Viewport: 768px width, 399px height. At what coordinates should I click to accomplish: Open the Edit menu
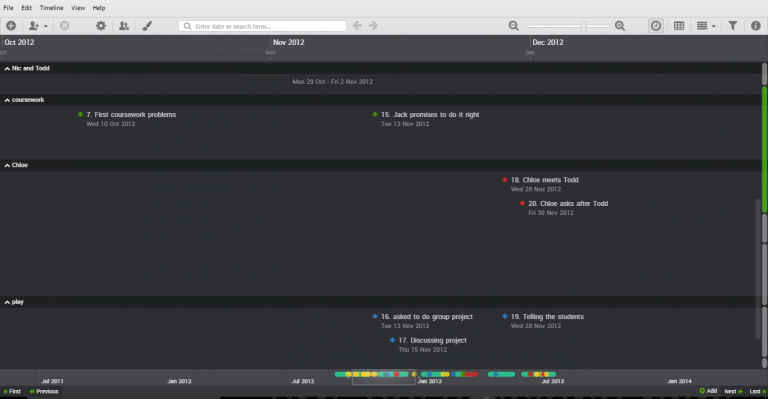pyautogui.click(x=26, y=8)
